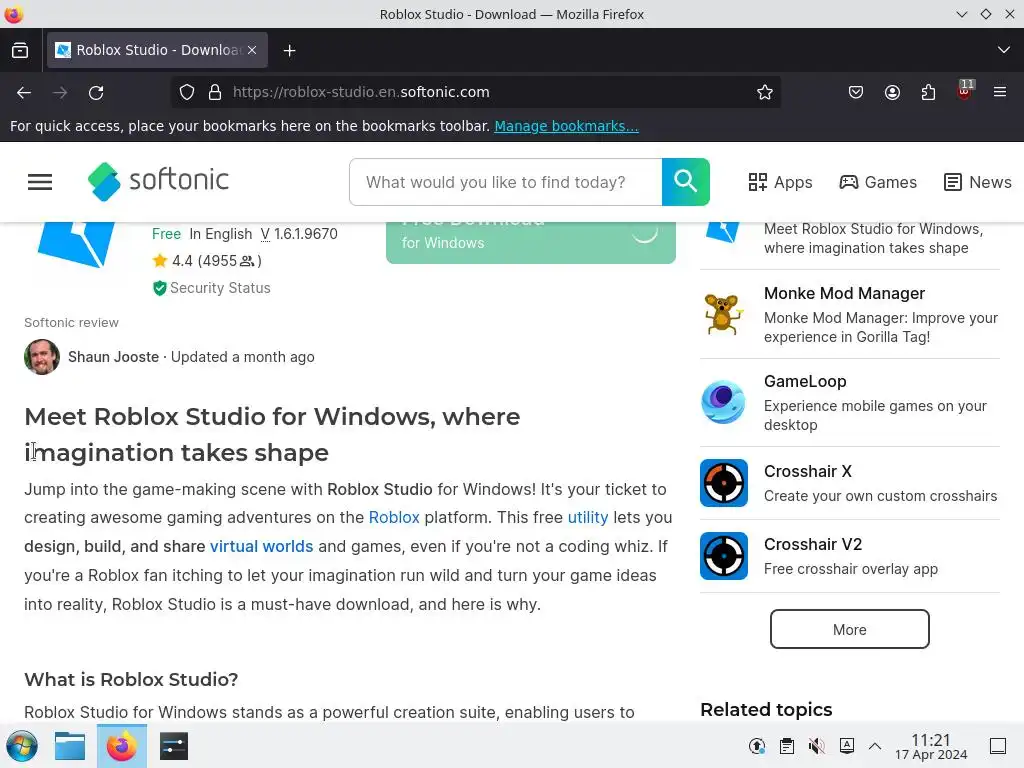Switch to Firefox in taskbar
This screenshot has height=768, width=1024.
click(121, 746)
